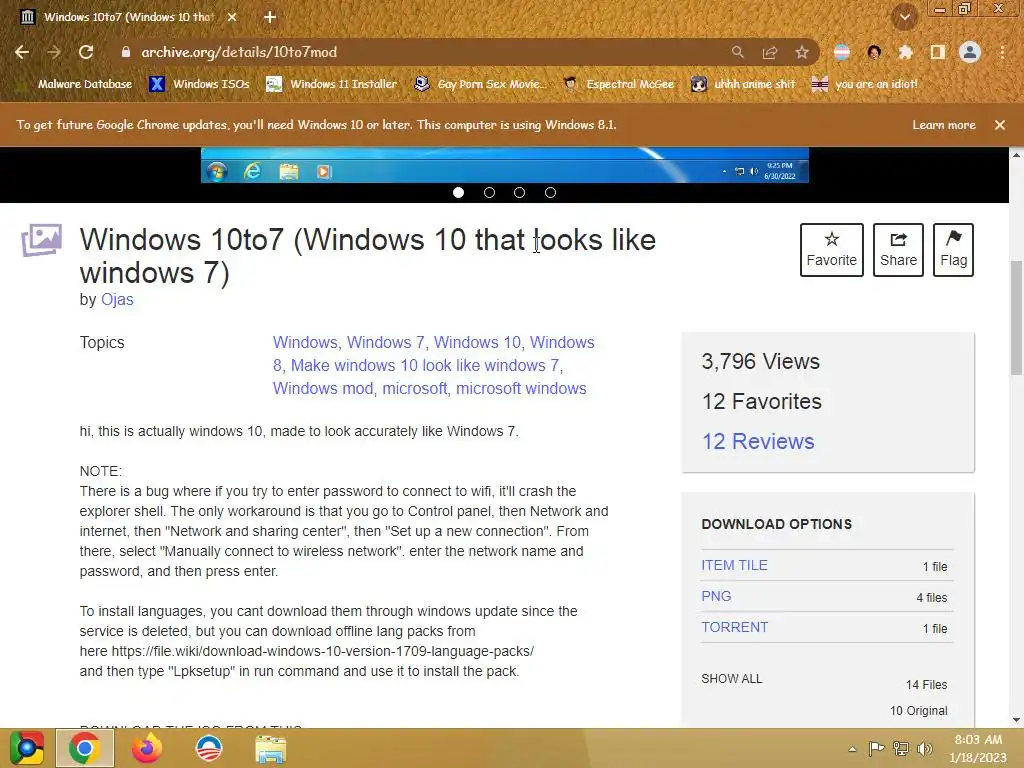The height and width of the screenshot is (768, 1024).
Task: Favorite this item with the star button
Action: click(831, 249)
